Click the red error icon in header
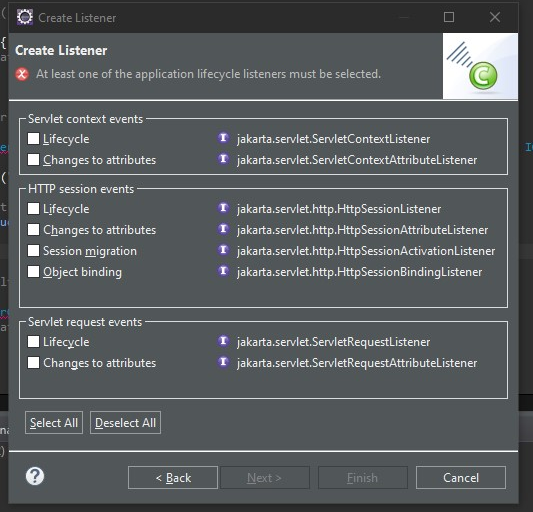 [22, 74]
